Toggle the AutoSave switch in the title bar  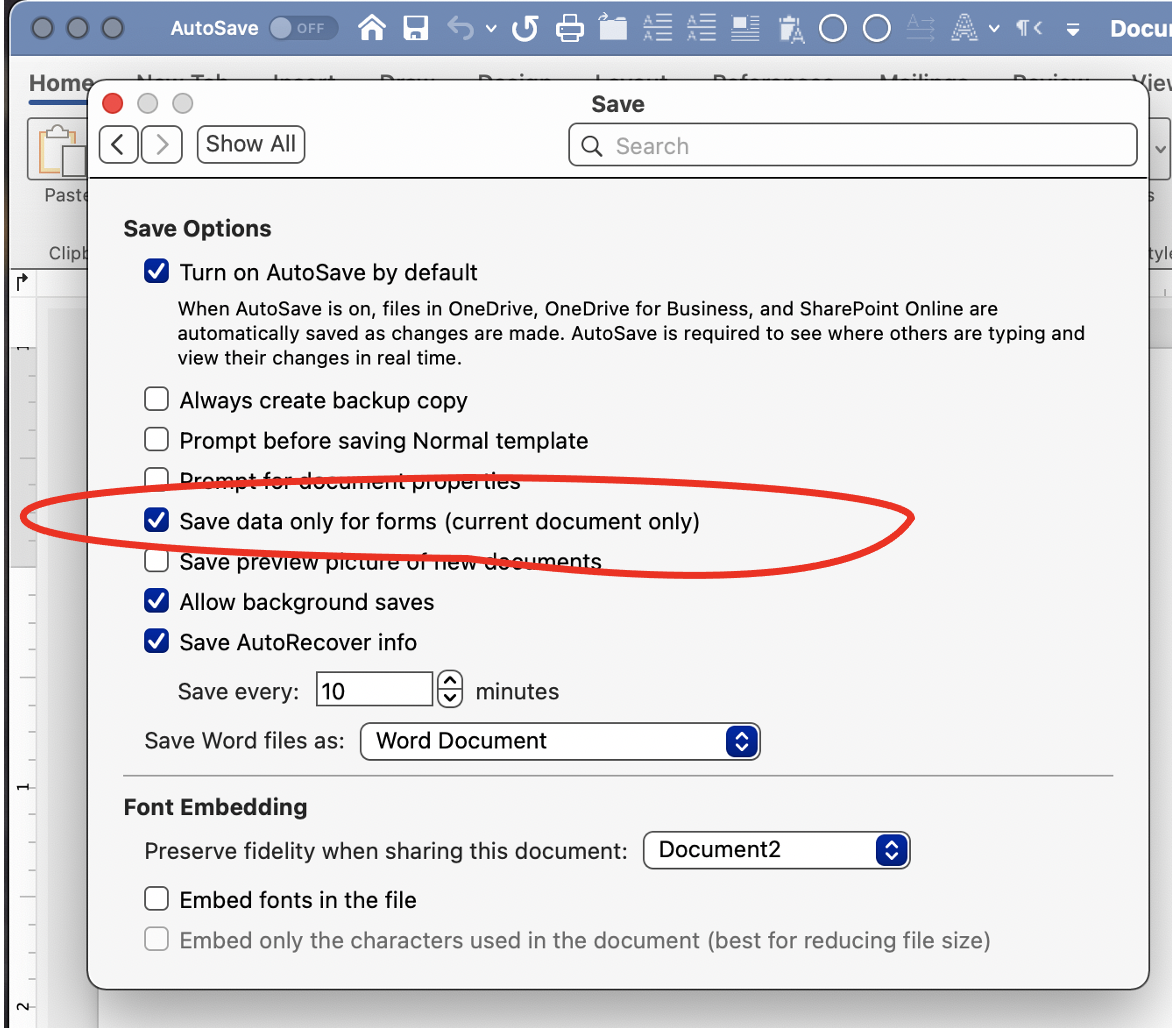[303, 28]
